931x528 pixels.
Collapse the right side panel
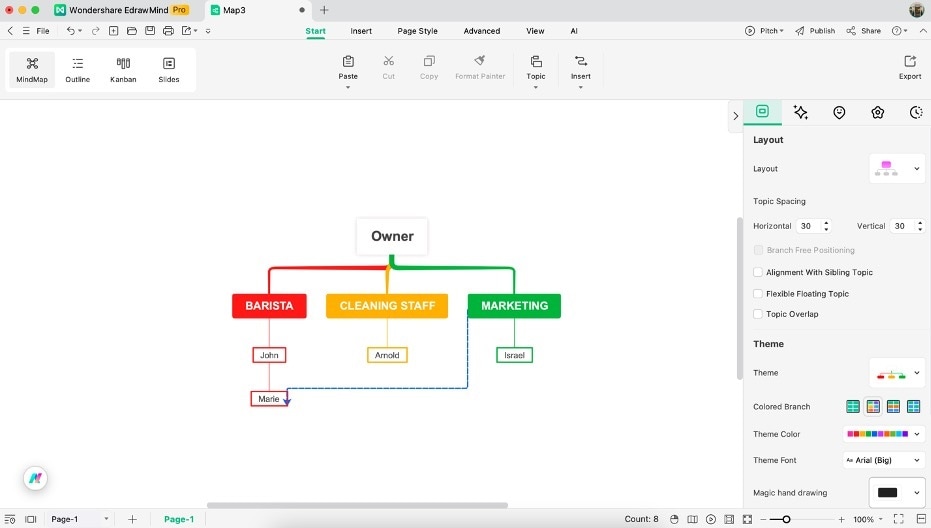point(736,116)
